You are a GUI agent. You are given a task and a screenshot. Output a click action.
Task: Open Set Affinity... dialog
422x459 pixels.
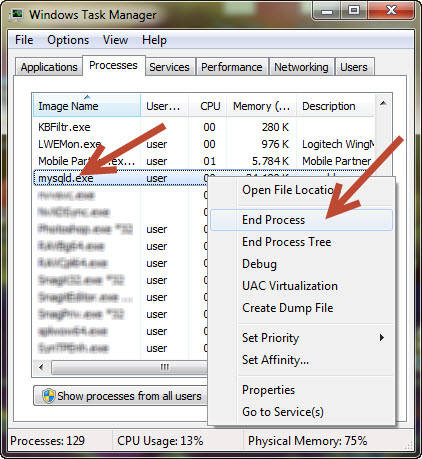(302, 360)
